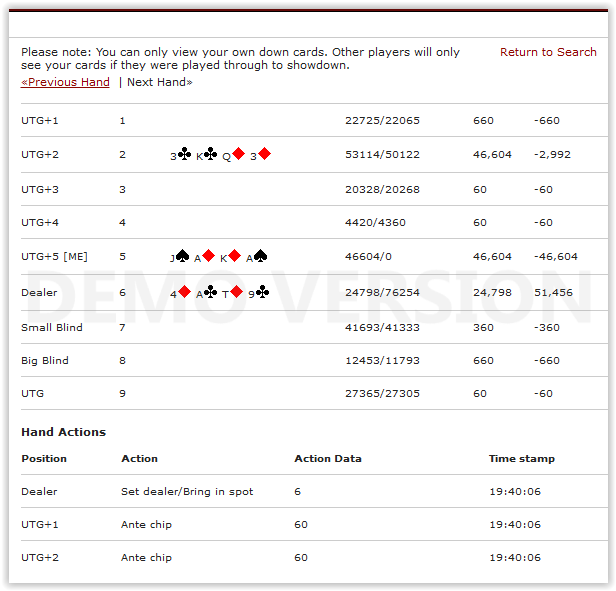Click stack value 41693/41333
Viewport: 616px width, 591px height.
click(382, 327)
